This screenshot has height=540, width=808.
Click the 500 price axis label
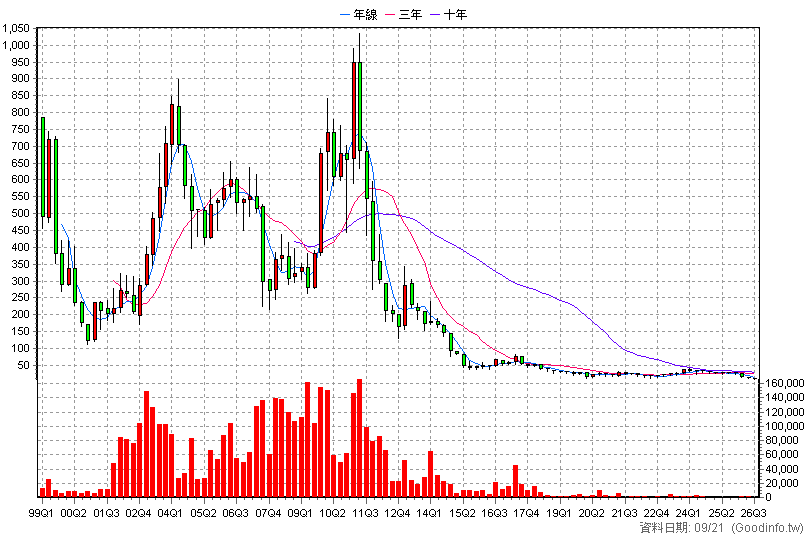(x=21, y=213)
